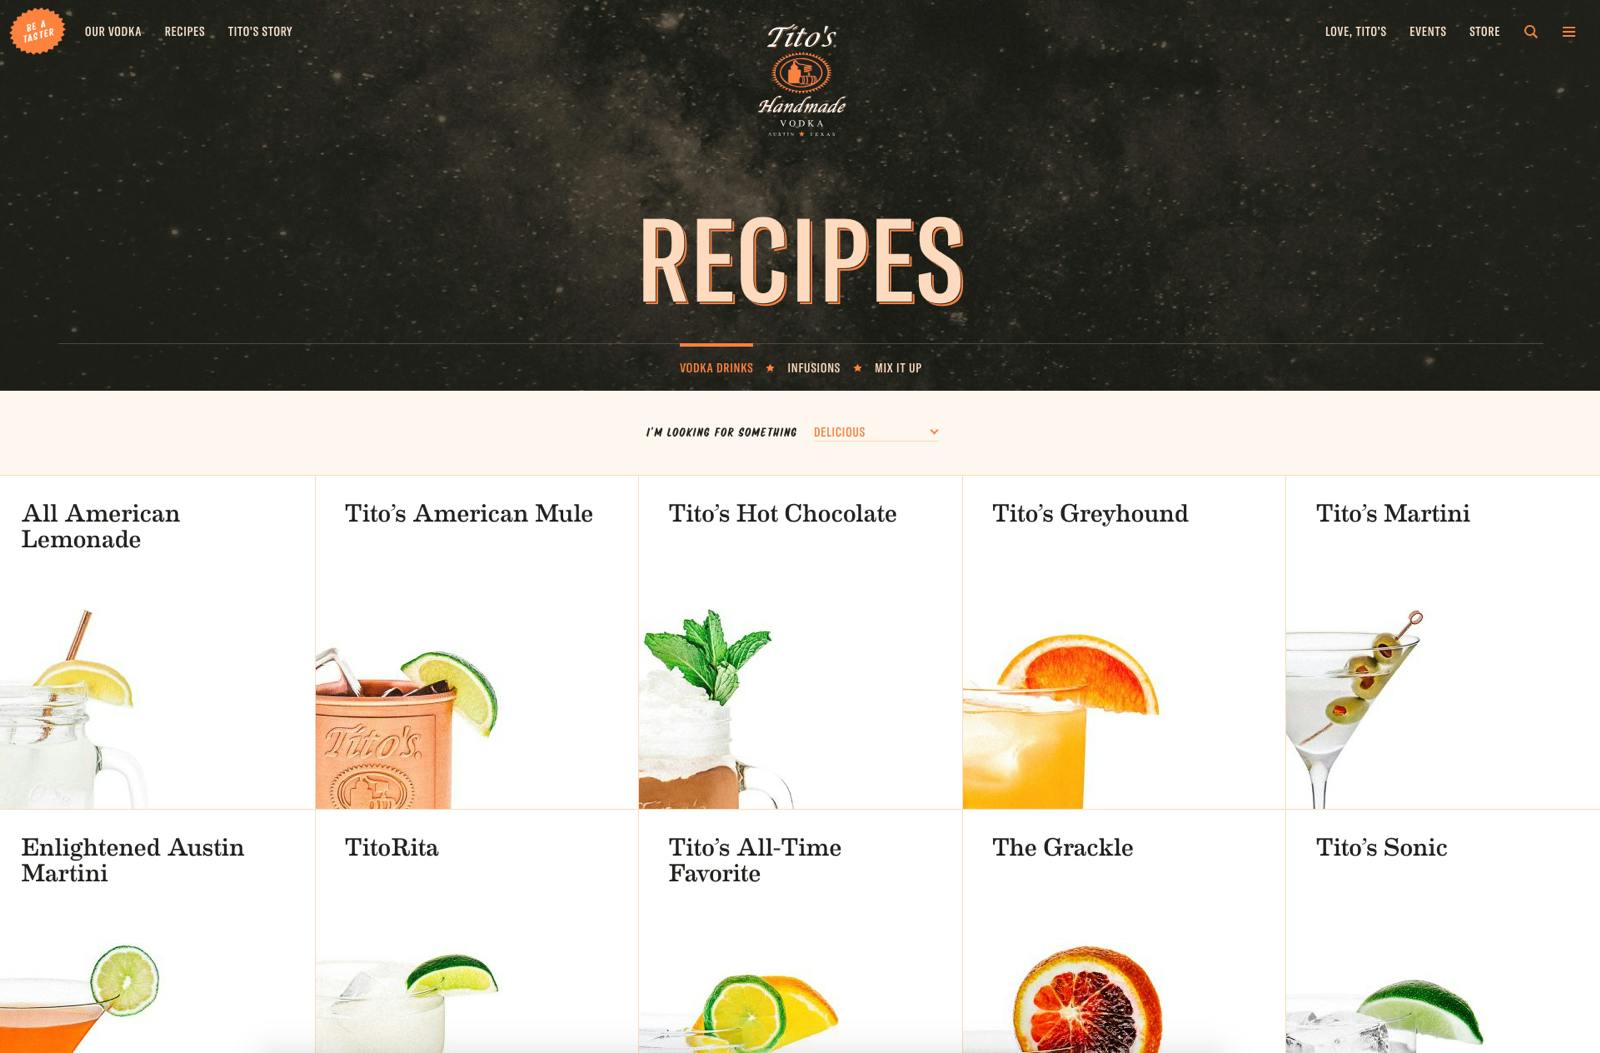This screenshot has height=1053, width=1600.
Task: Open the hamburger menu icon
Action: tap(1569, 32)
